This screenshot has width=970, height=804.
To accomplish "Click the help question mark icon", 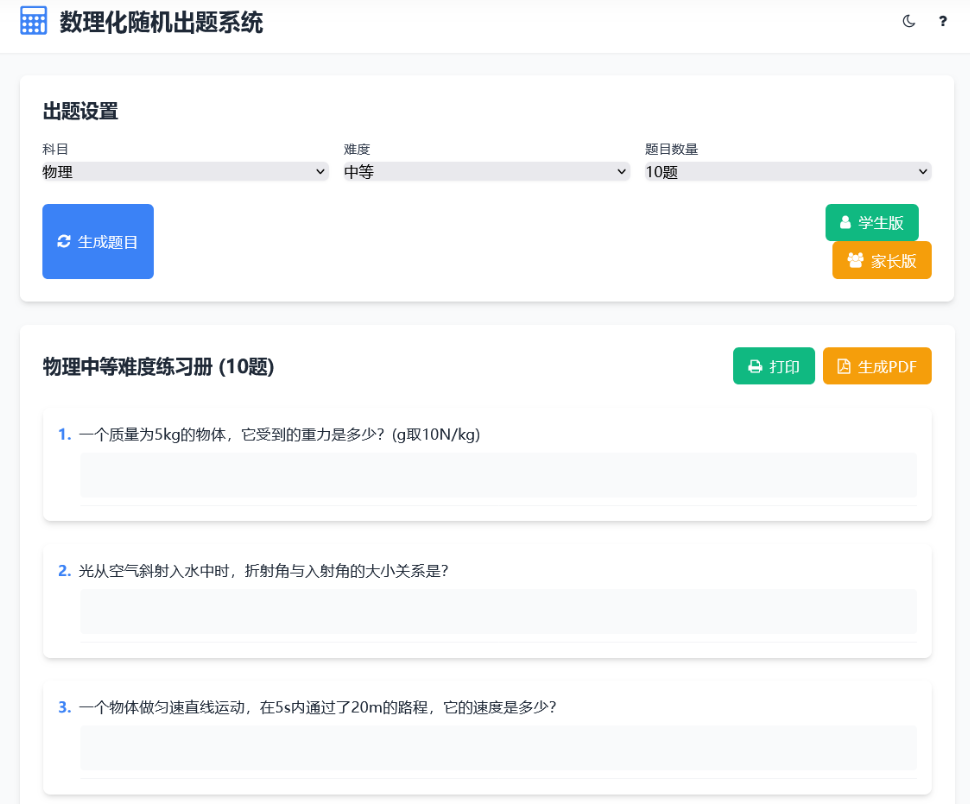I will pyautogui.click(x=941, y=21).
